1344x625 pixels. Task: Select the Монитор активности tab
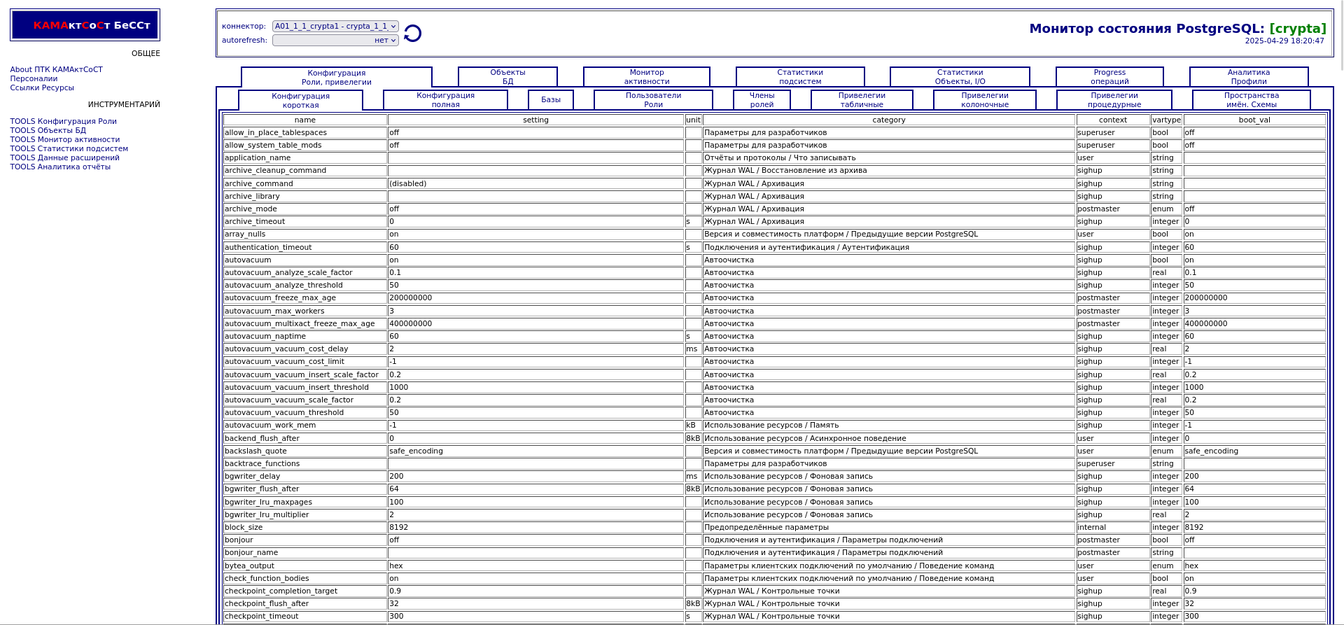coord(647,77)
